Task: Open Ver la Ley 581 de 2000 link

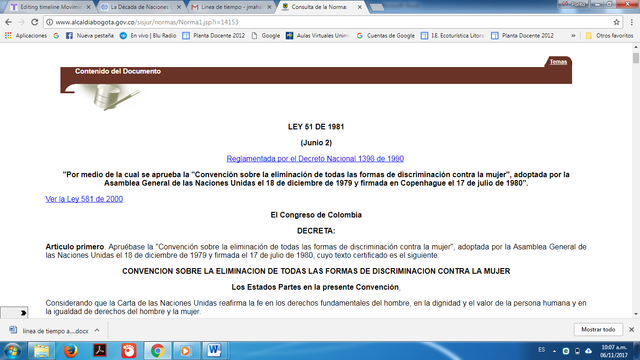Action: (x=84, y=199)
